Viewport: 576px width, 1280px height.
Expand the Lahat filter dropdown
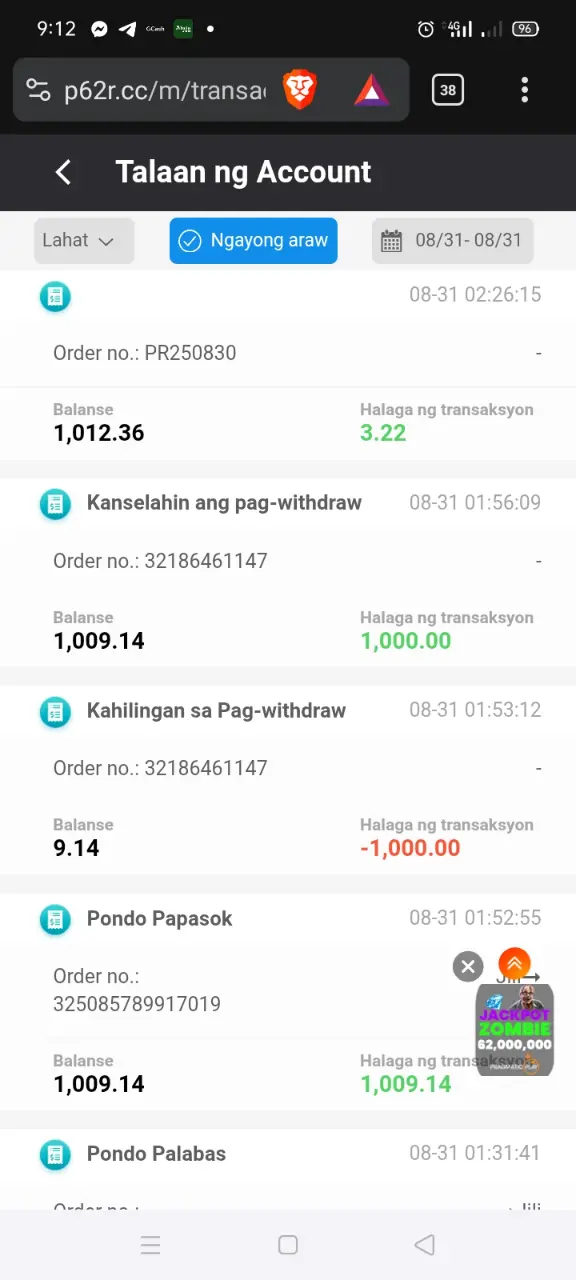click(84, 241)
